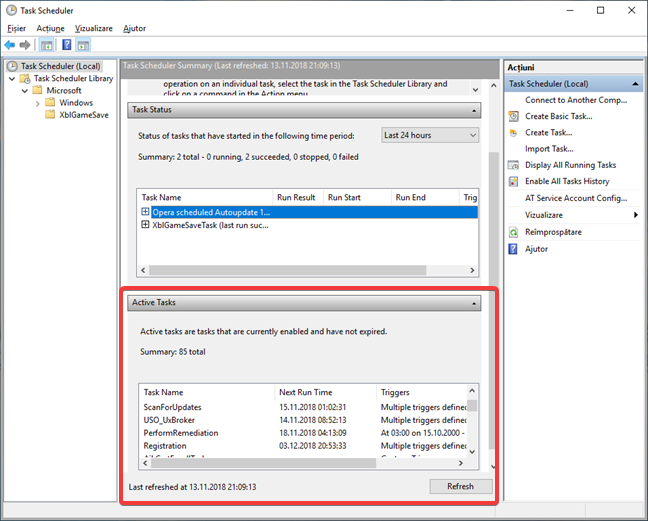Screen dimensions: 648x521
Task: Click the Next Run Time column header
Action: (325, 393)
